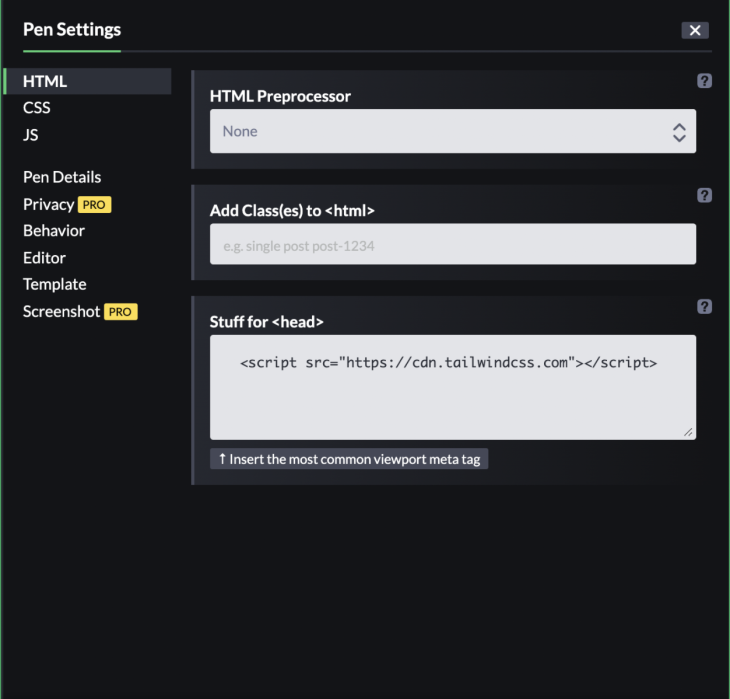Open Template settings
Image resolution: width=730 pixels, height=699 pixels.
(x=54, y=285)
